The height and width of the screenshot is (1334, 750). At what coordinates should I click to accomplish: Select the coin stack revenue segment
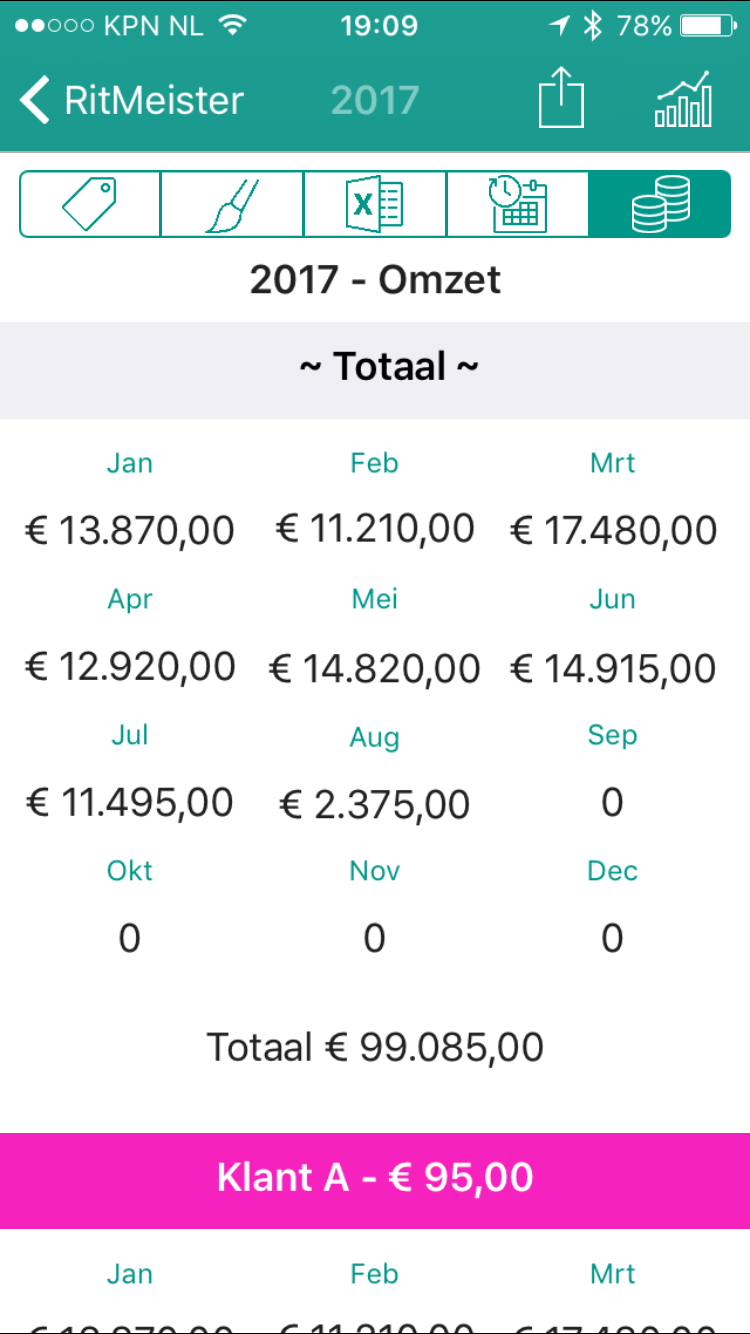click(660, 204)
